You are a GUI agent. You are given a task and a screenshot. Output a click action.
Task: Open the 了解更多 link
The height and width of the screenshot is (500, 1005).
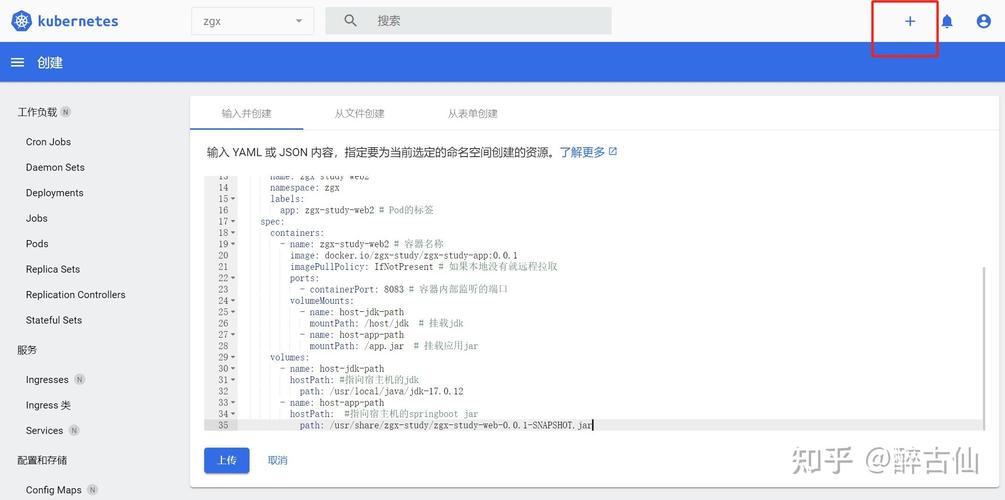point(582,152)
